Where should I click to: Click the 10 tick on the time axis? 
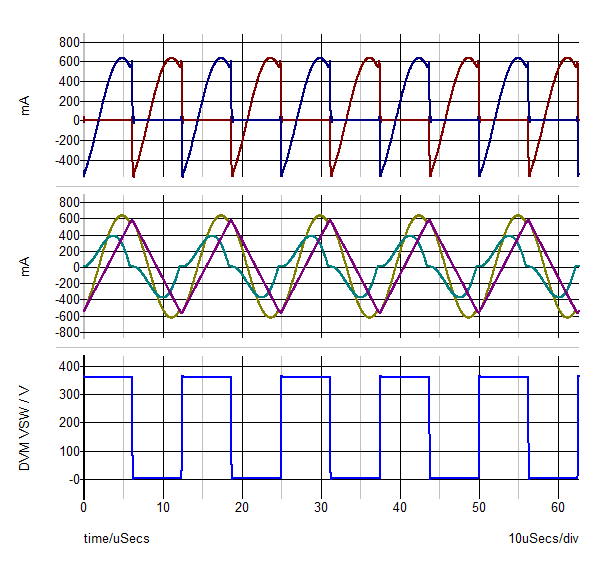[163, 508]
